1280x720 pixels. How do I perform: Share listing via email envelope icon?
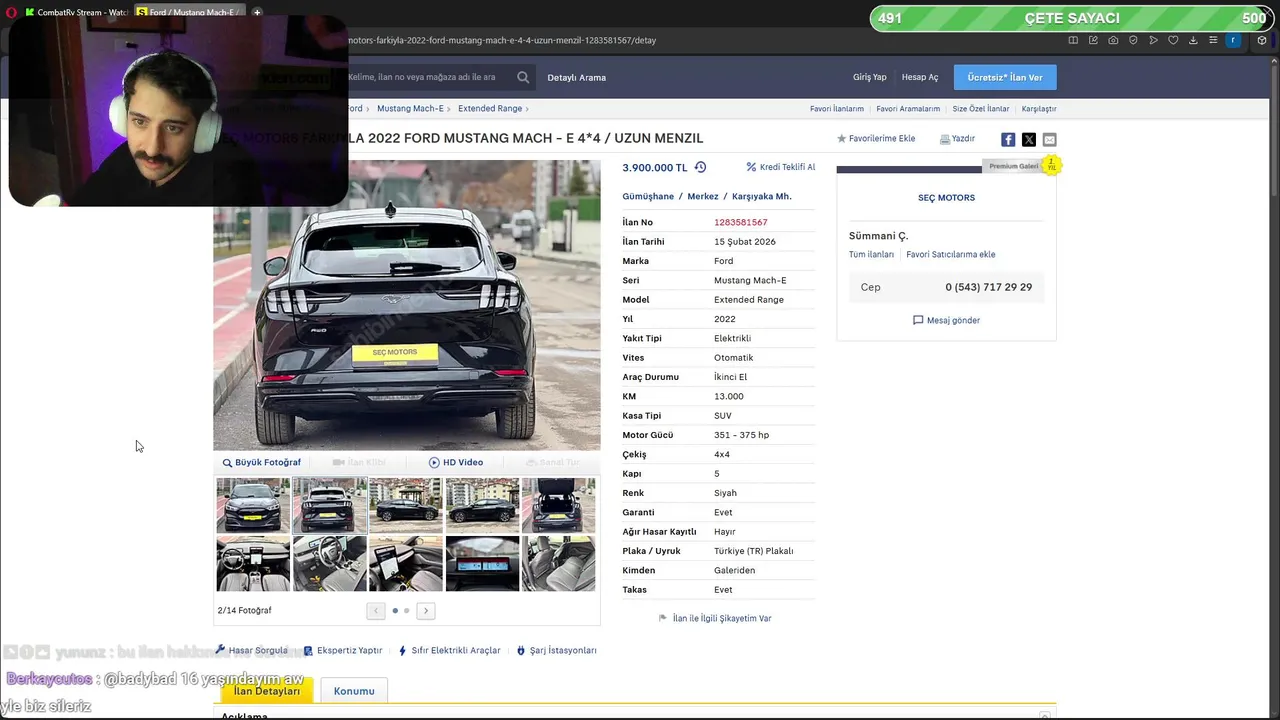coord(1049,139)
